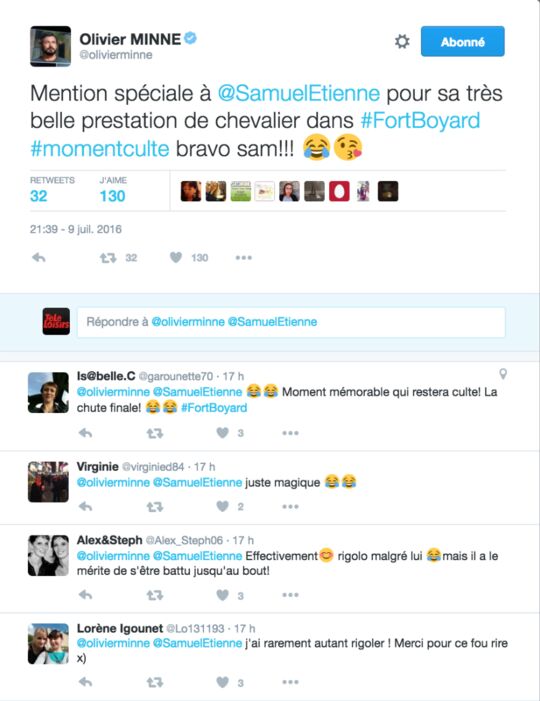This screenshot has height=701, width=540.
Task: Click the location pin on Is@belle.C's reply
Action: [503, 374]
